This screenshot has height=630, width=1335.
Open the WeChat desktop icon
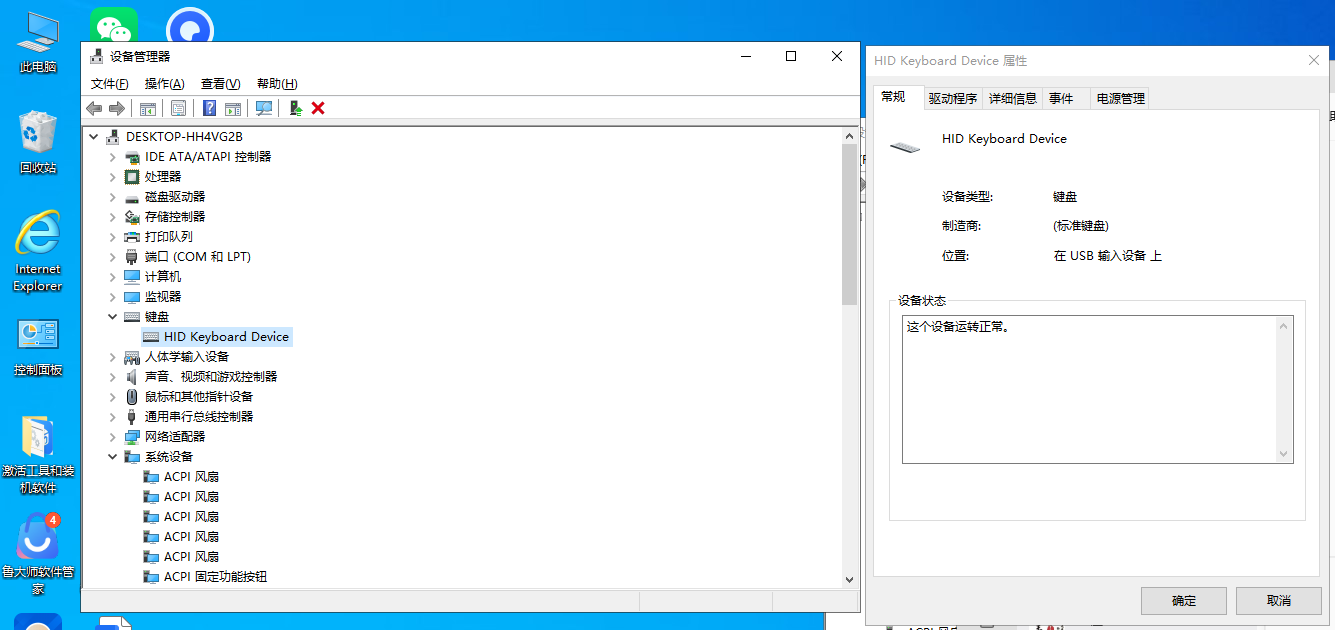(x=113, y=24)
